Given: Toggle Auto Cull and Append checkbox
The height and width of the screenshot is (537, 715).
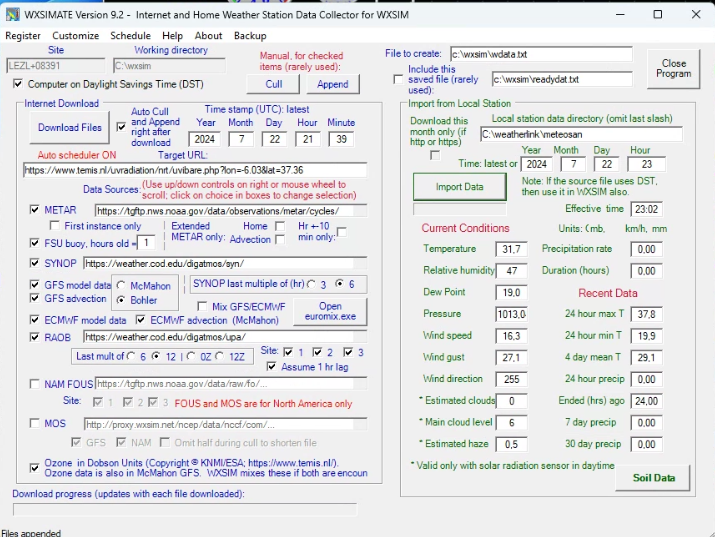Looking at the screenshot, I should point(121,127).
